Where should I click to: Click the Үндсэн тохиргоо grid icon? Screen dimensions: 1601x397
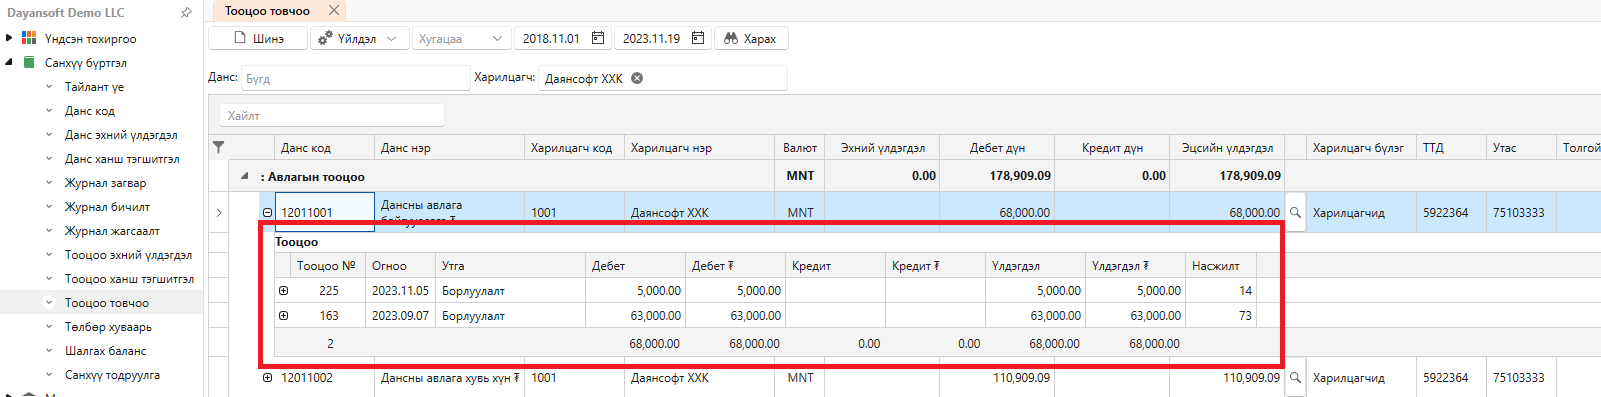[x=29, y=38]
